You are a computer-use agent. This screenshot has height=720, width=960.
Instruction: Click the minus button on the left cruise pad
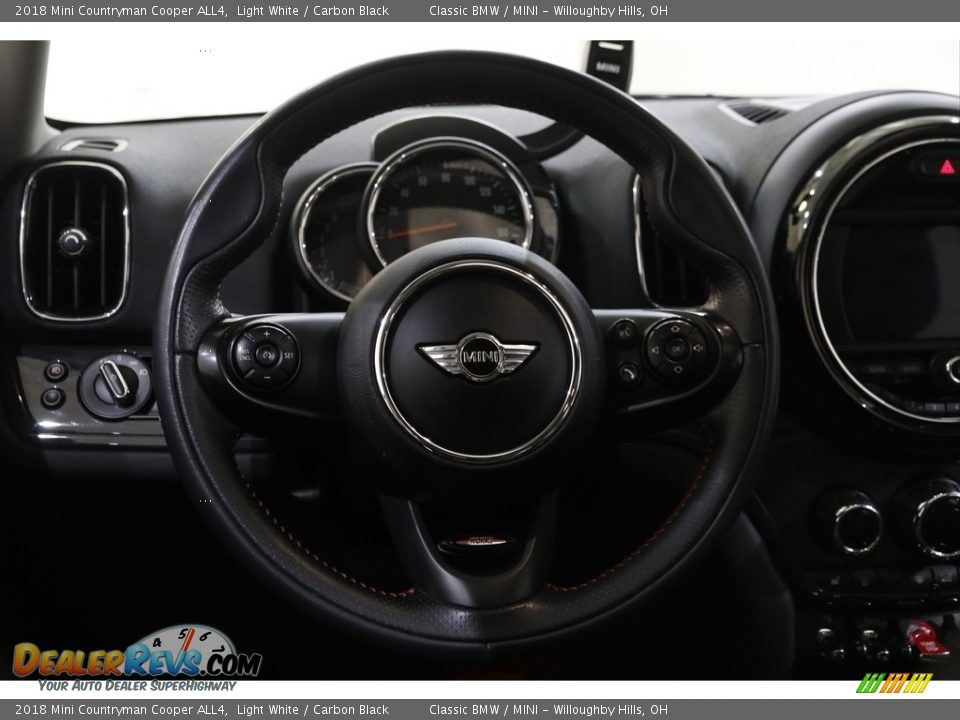[266, 377]
